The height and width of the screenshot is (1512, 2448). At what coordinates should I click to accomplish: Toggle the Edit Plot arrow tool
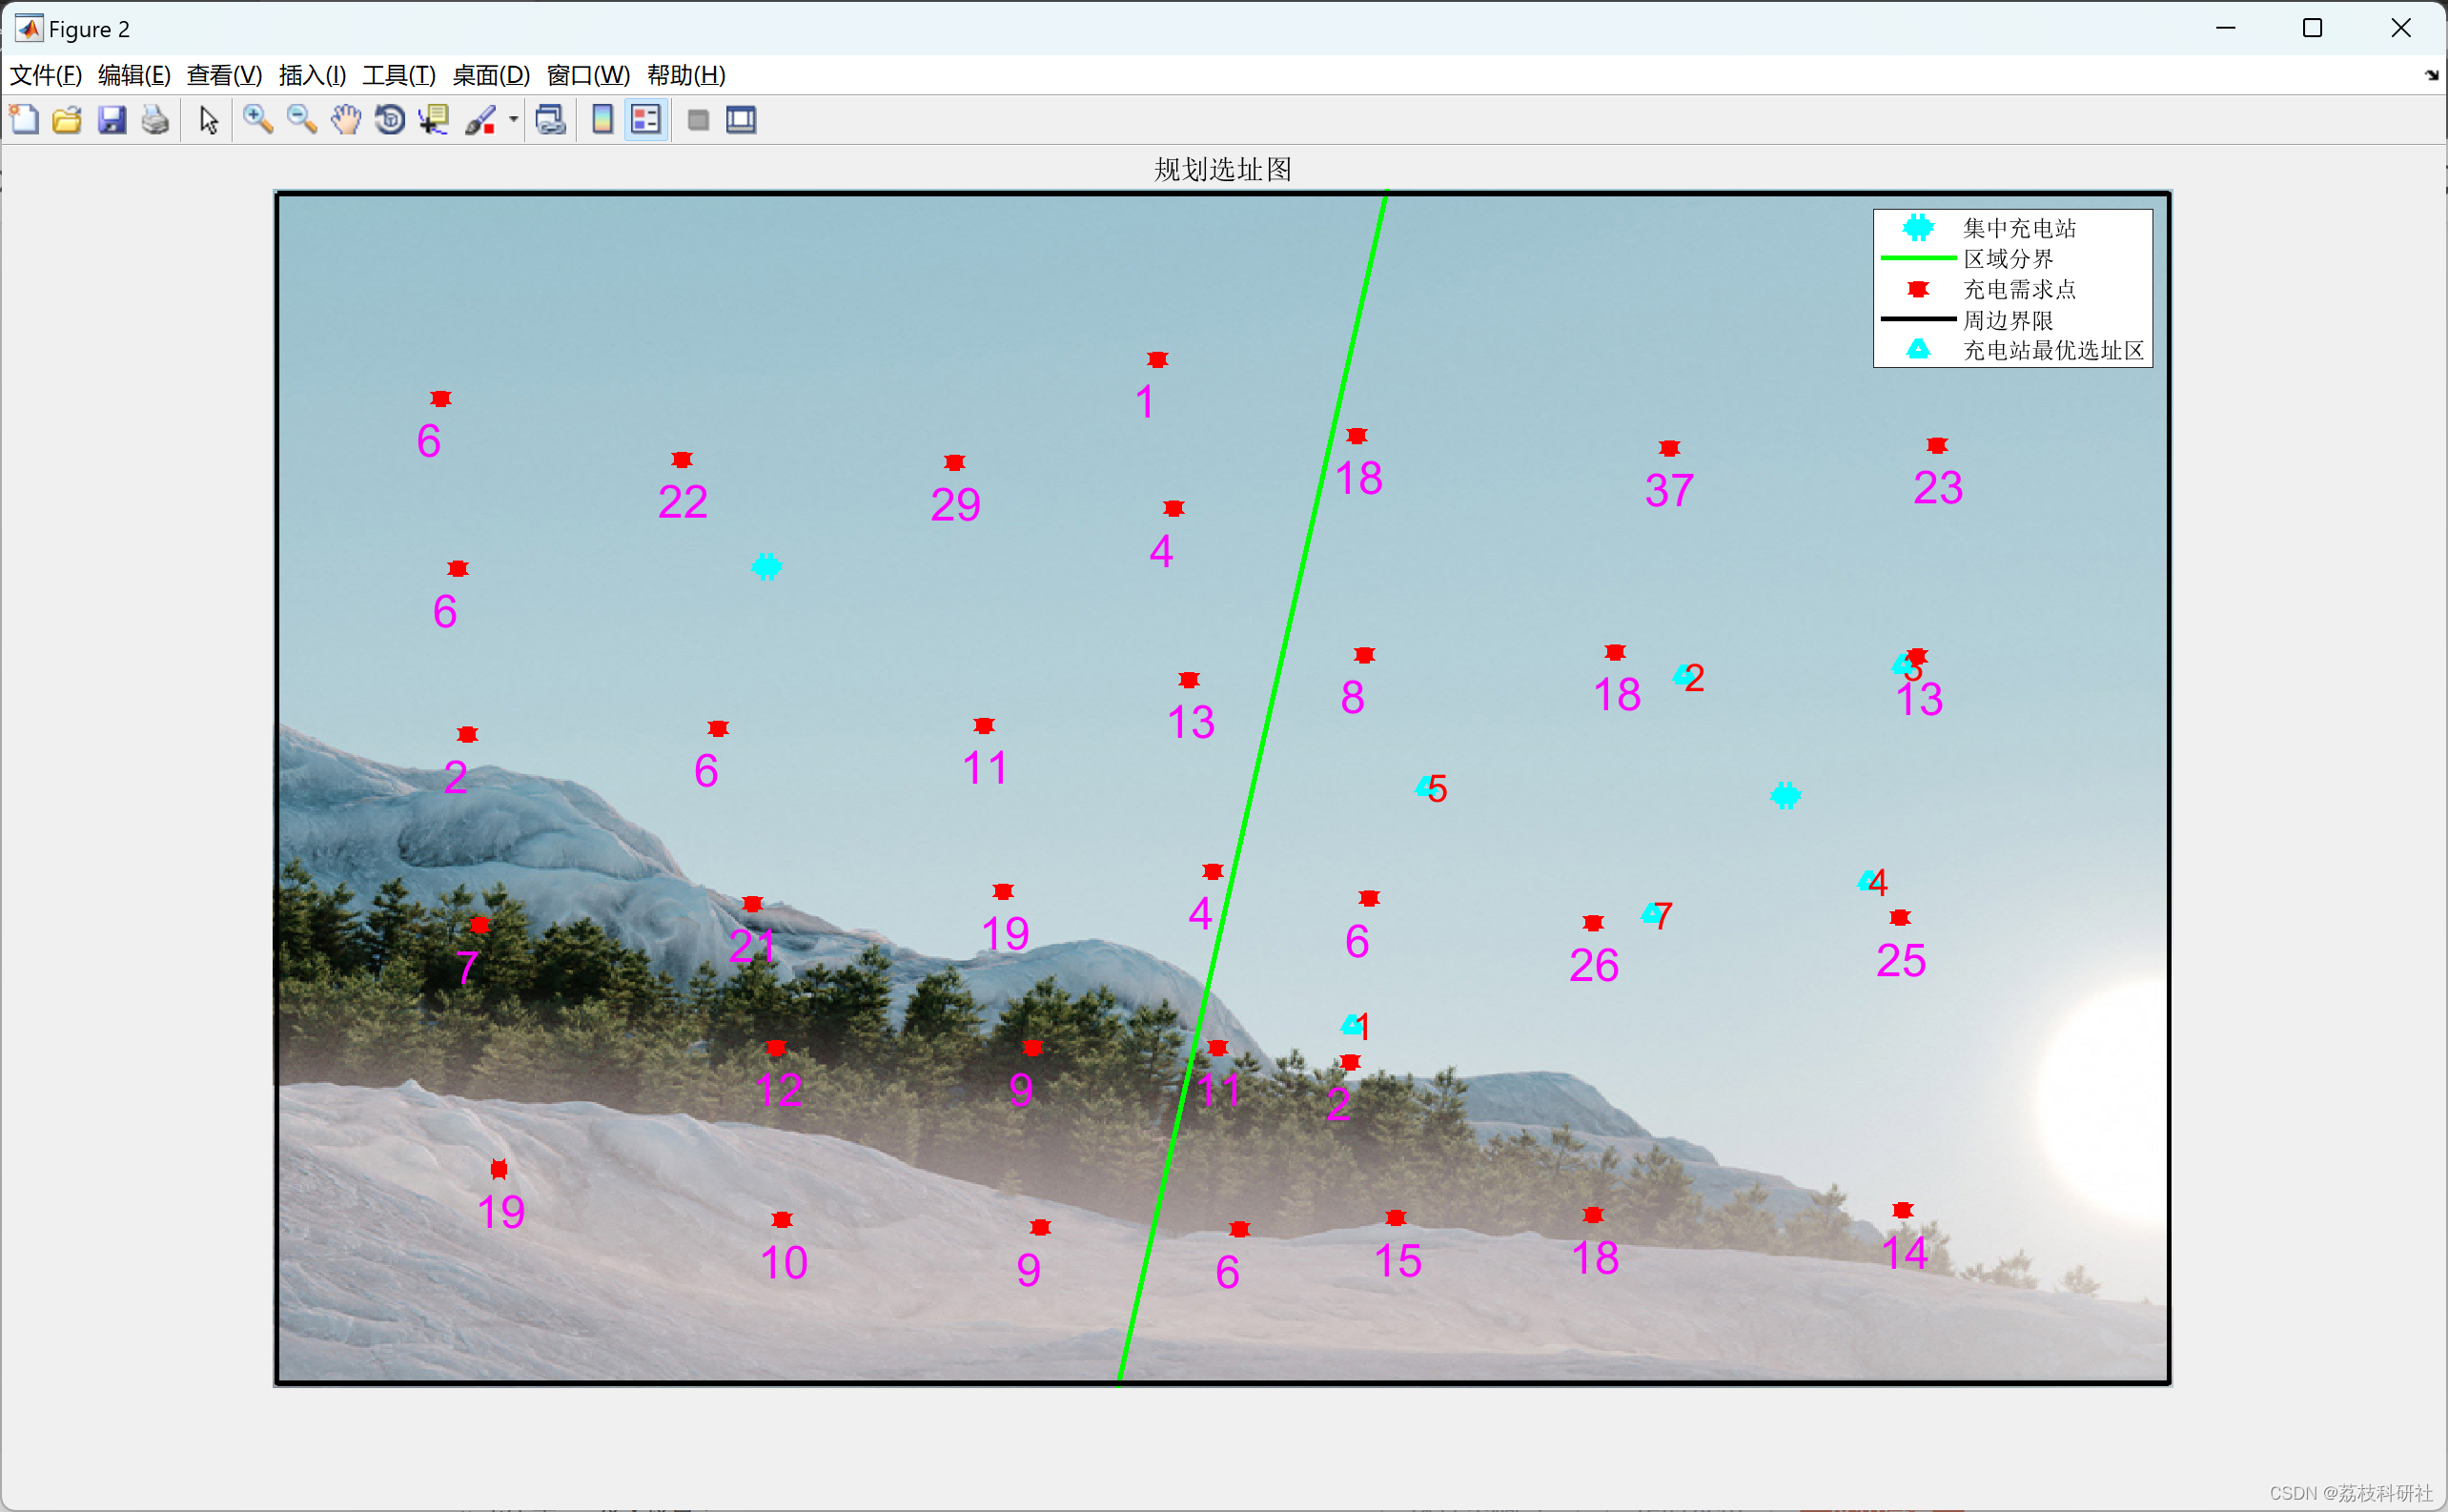[208, 120]
